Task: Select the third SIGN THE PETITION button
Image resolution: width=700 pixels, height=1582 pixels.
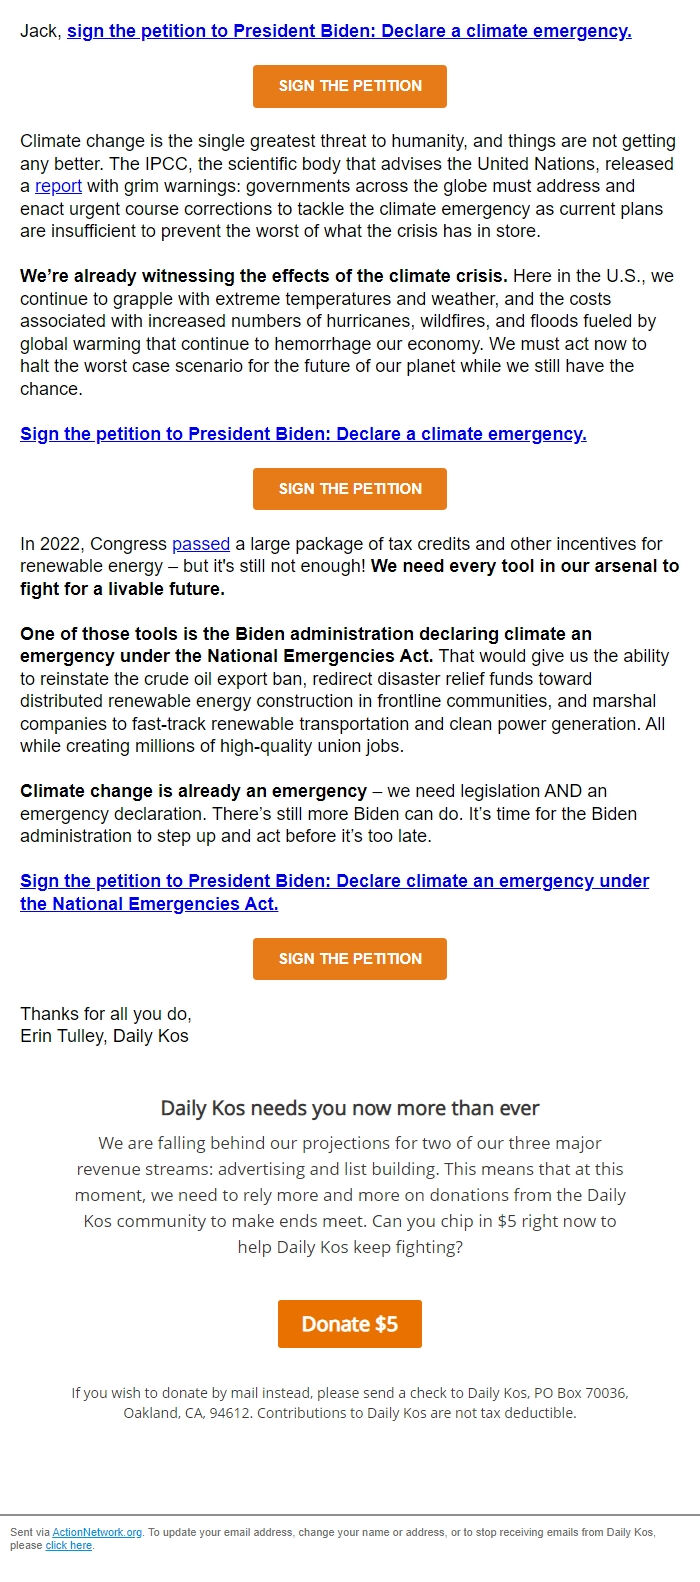Action: (349, 958)
